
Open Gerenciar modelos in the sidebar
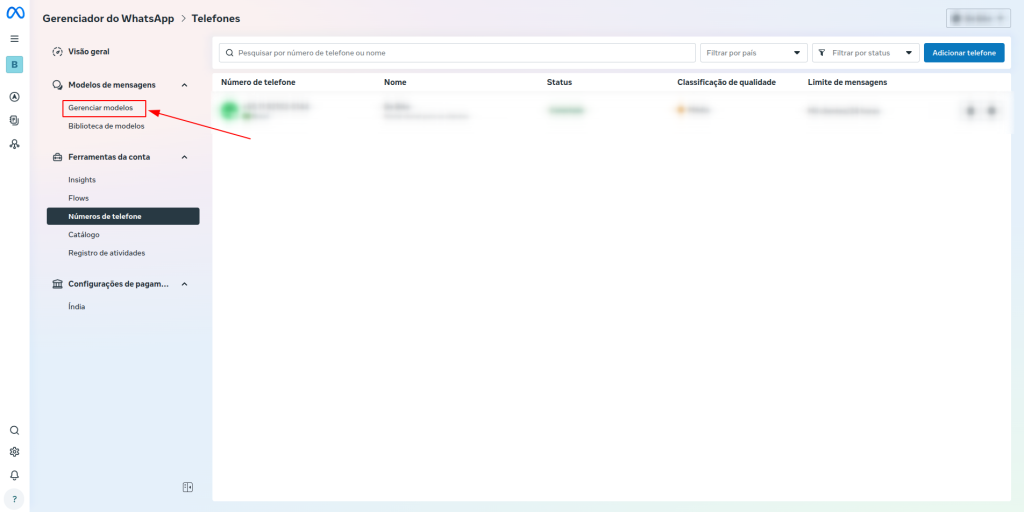[100, 107]
